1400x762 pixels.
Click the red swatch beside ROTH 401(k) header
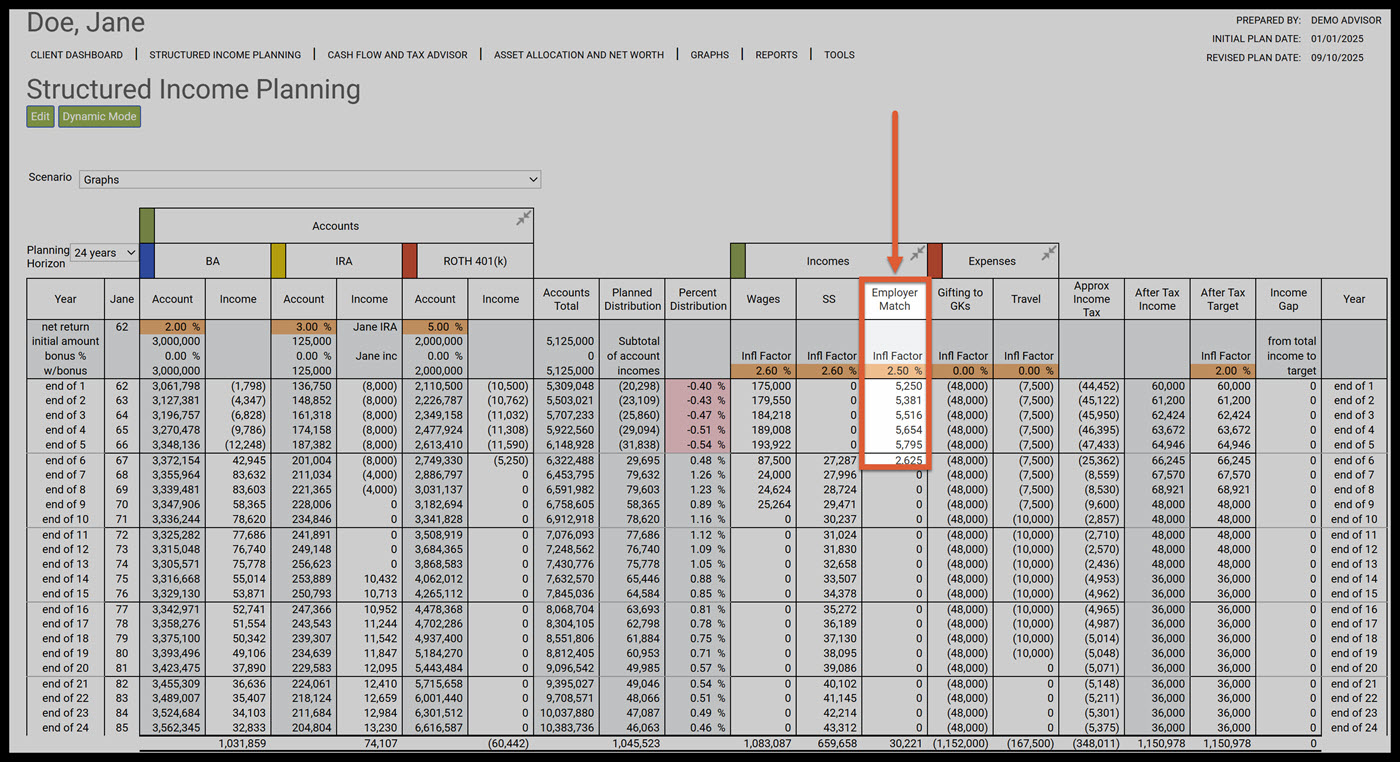(x=410, y=261)
